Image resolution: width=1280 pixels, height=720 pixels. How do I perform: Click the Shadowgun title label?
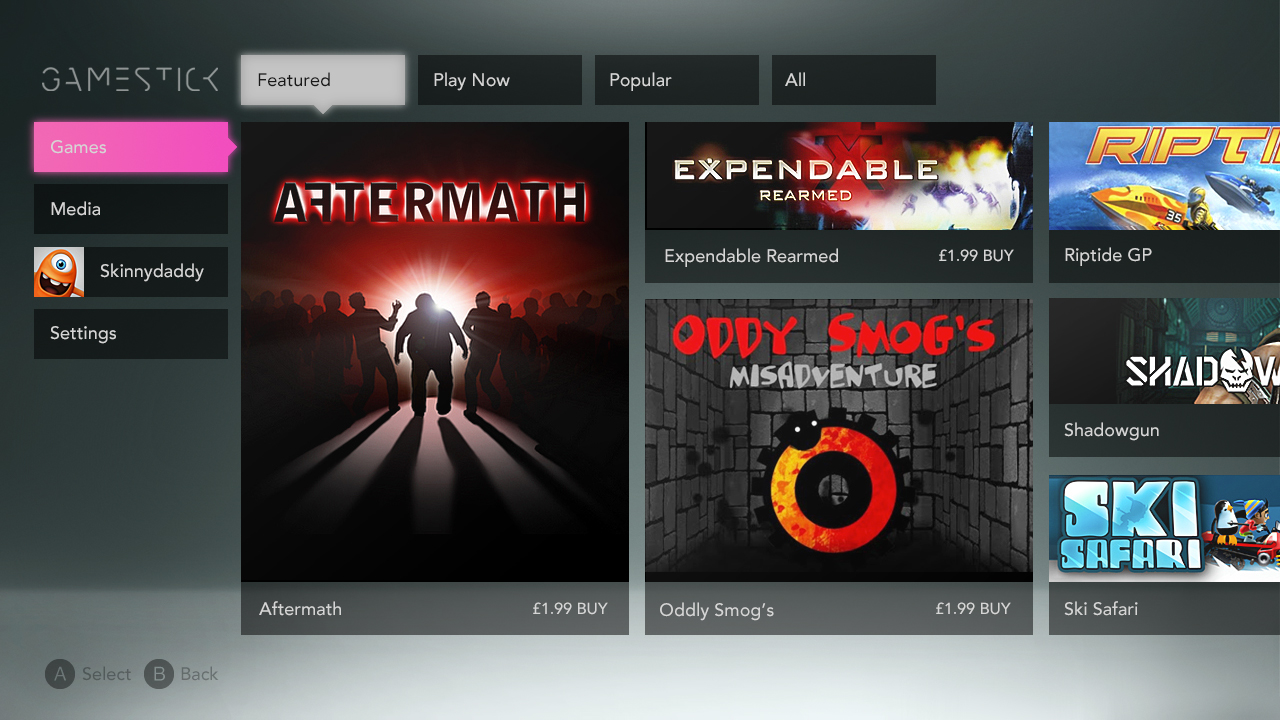pos(1112,430)
